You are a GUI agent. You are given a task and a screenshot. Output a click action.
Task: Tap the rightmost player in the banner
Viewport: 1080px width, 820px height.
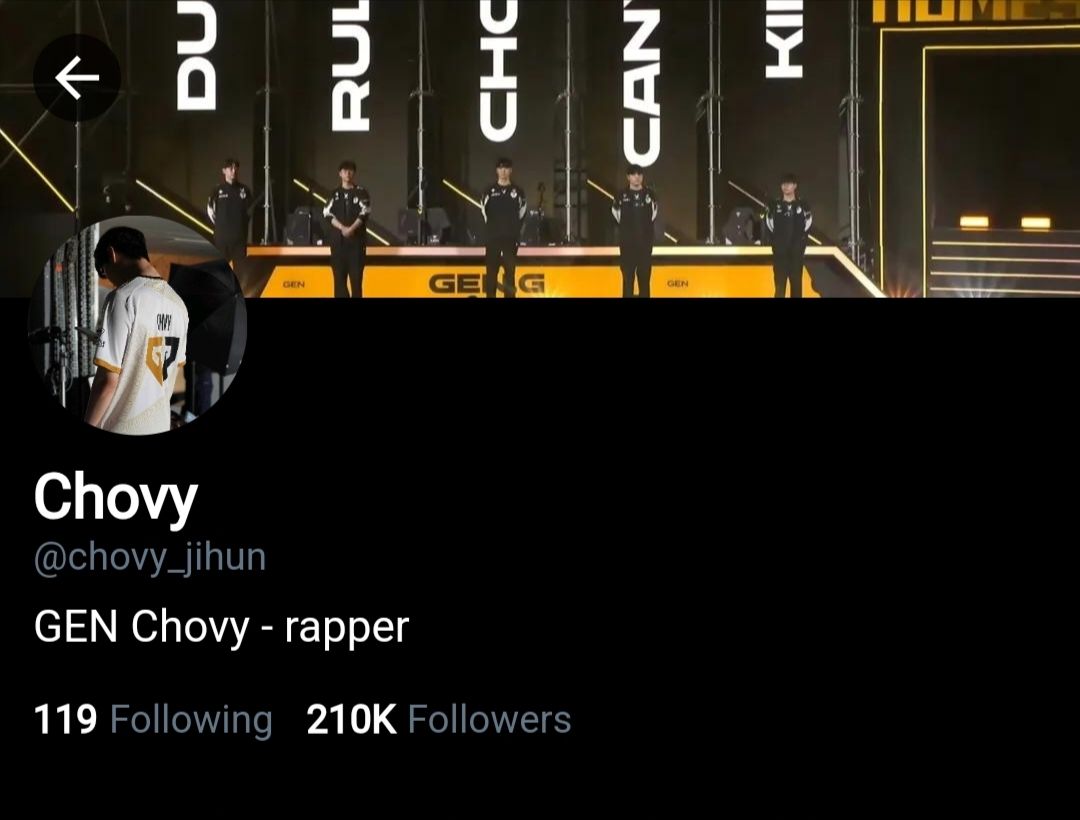[x=788, y=235]
